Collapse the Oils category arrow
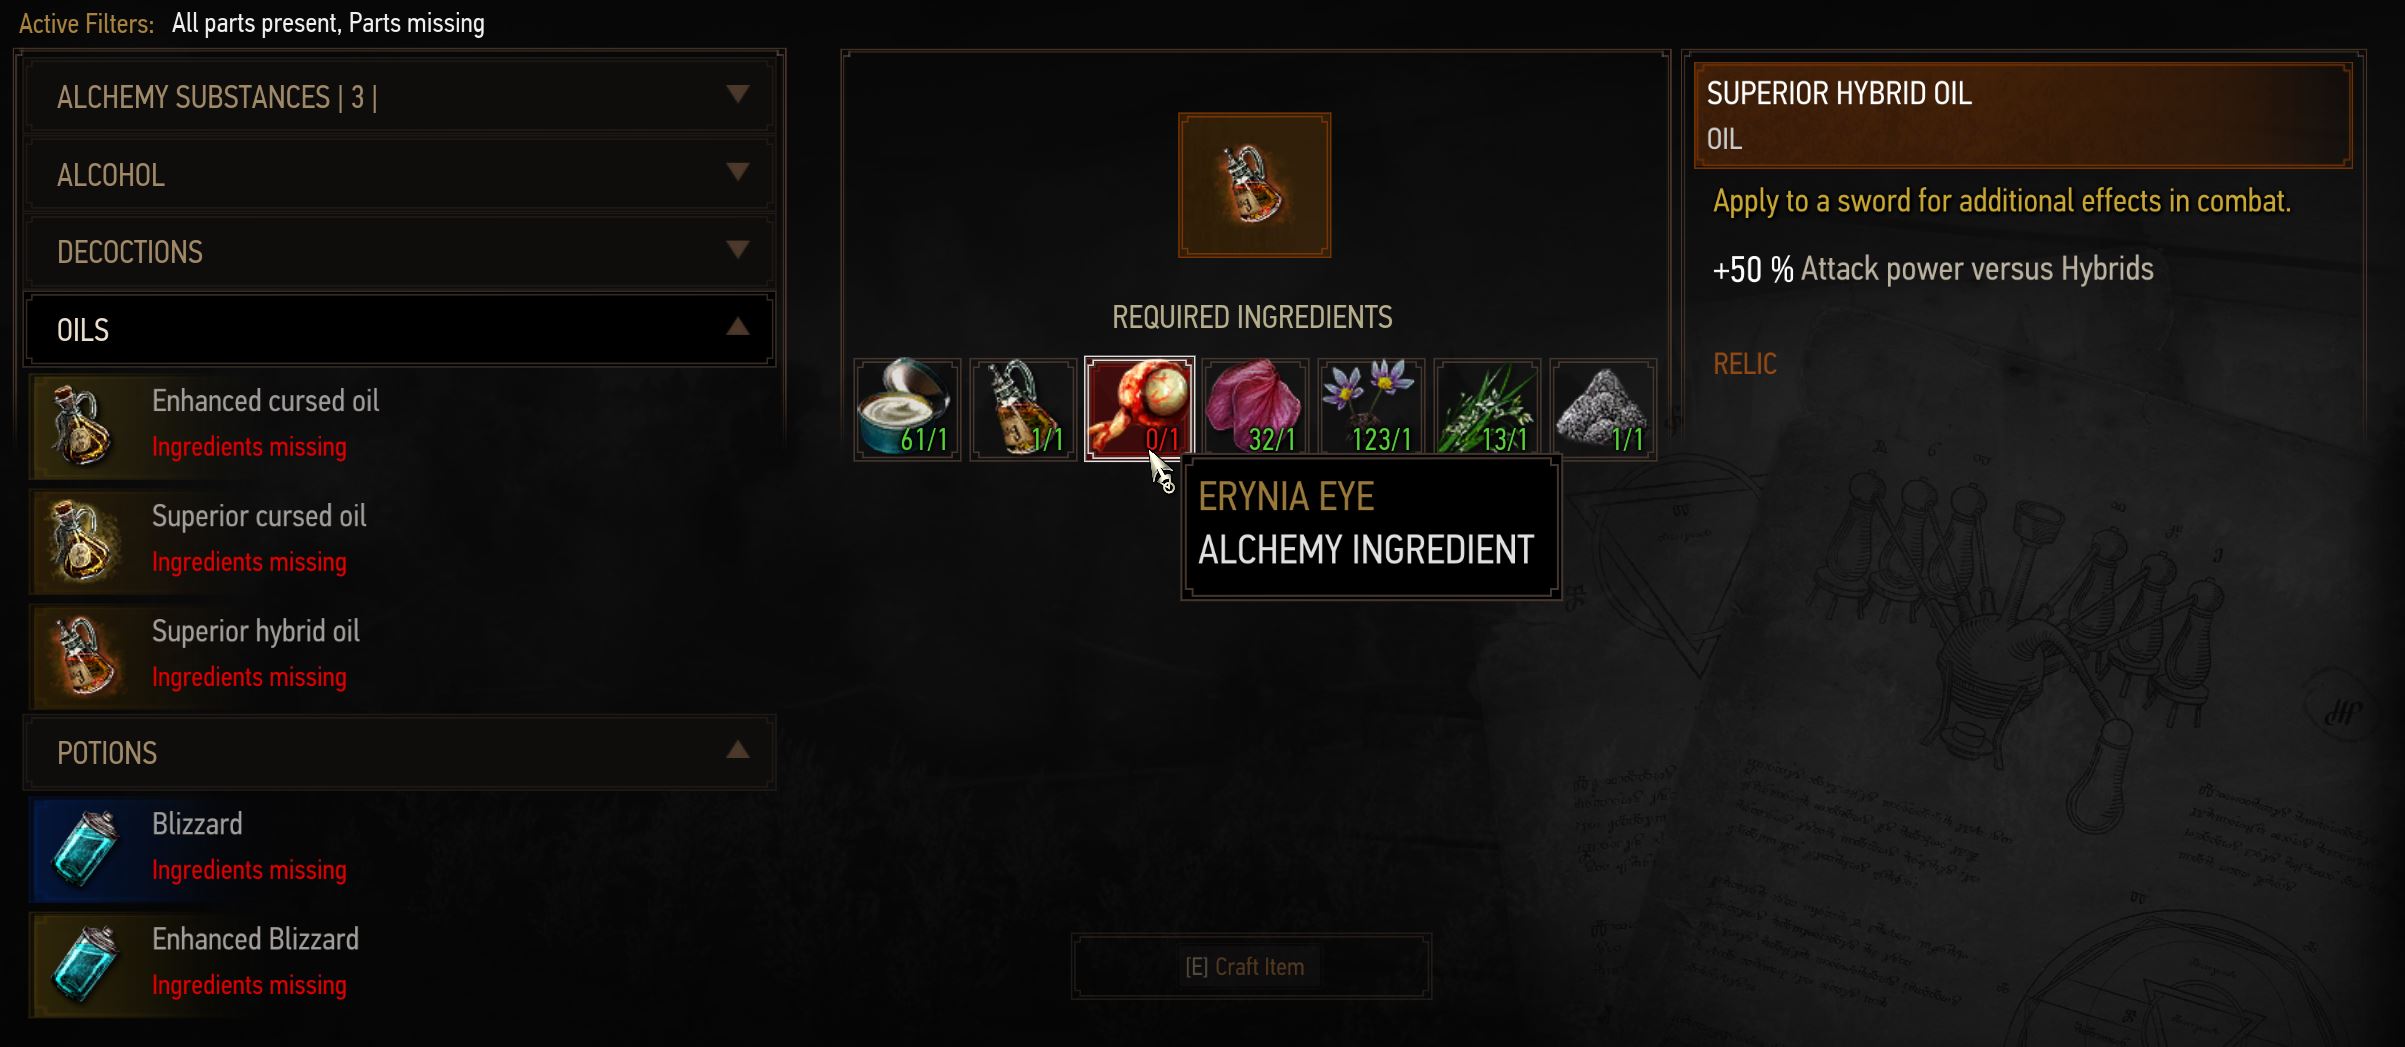The width and height of the screenshot is (2405, 1047). (738, 326)
